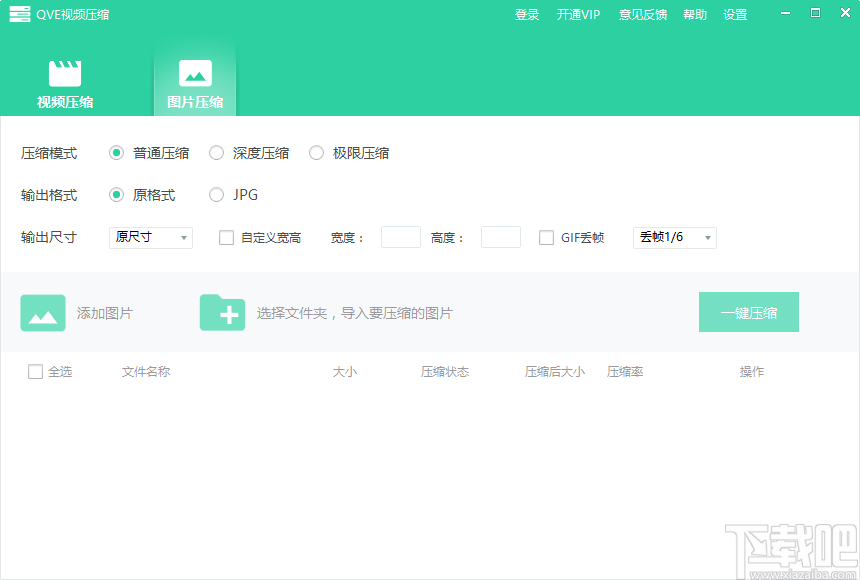
Task: Open the 原尺寸 output size dropdown
Action: pos(150,237)
